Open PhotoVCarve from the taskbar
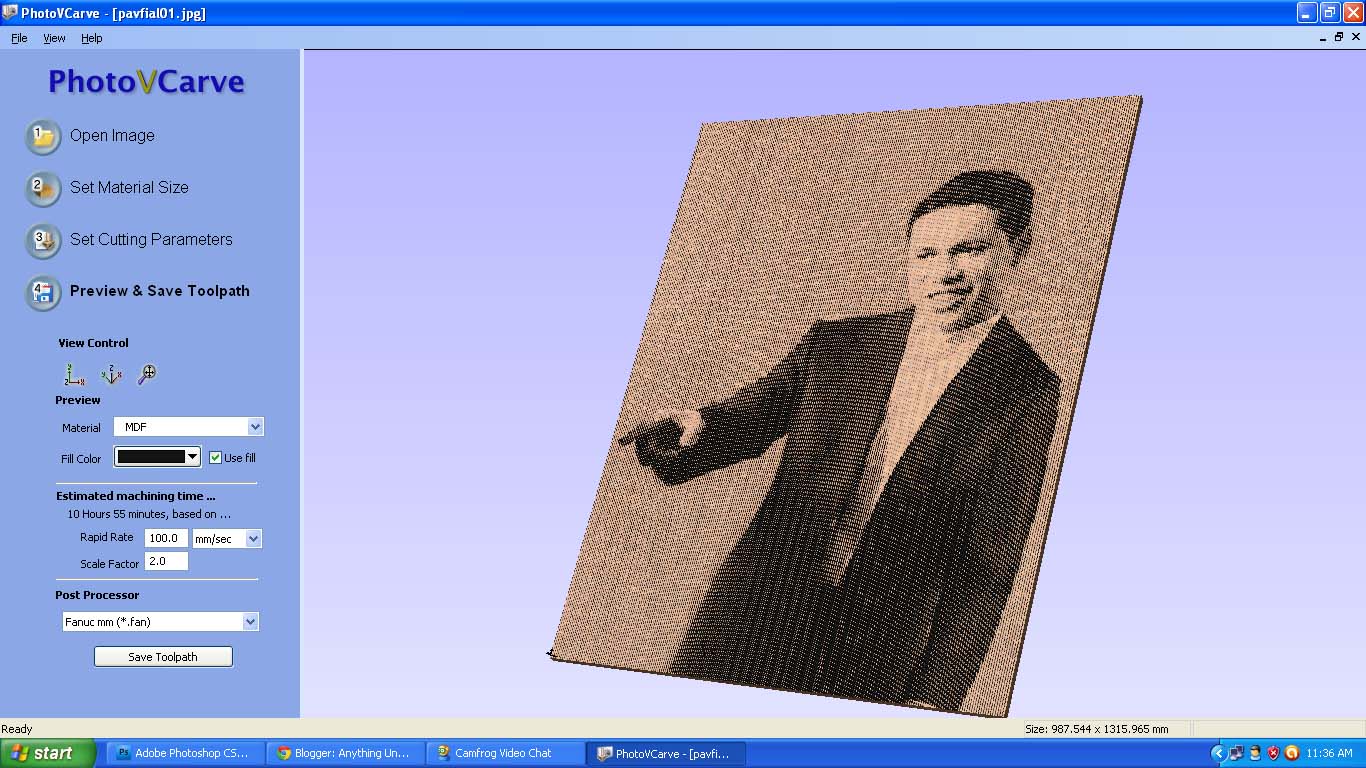This screenshot has height=768, width=1366. [666, 753]
